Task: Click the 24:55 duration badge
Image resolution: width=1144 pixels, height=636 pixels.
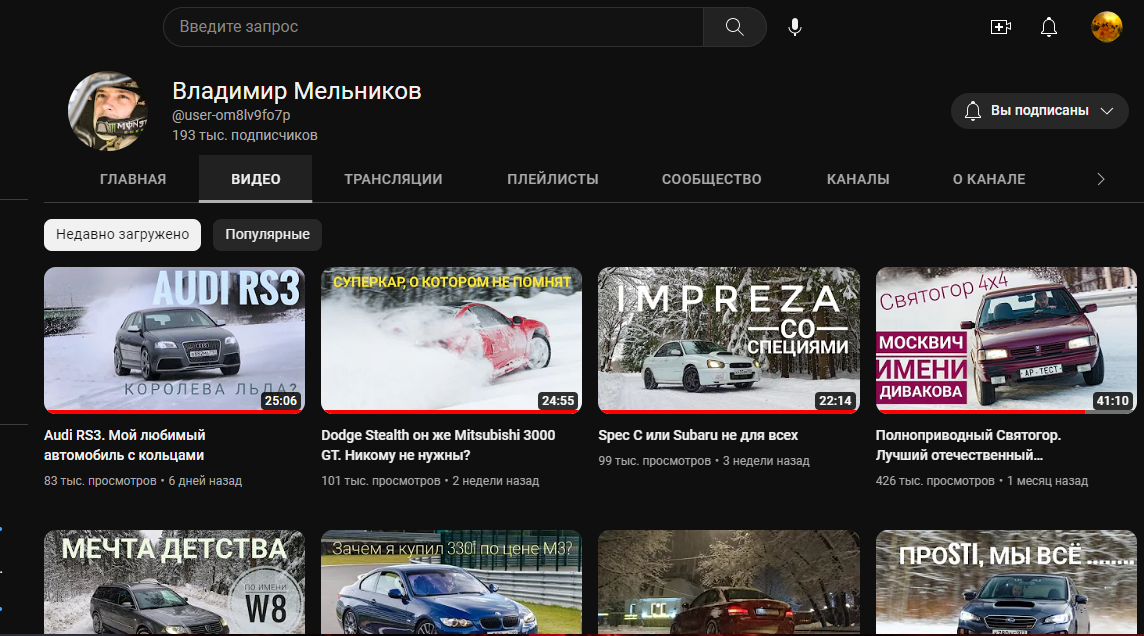Action: [558, 400]
